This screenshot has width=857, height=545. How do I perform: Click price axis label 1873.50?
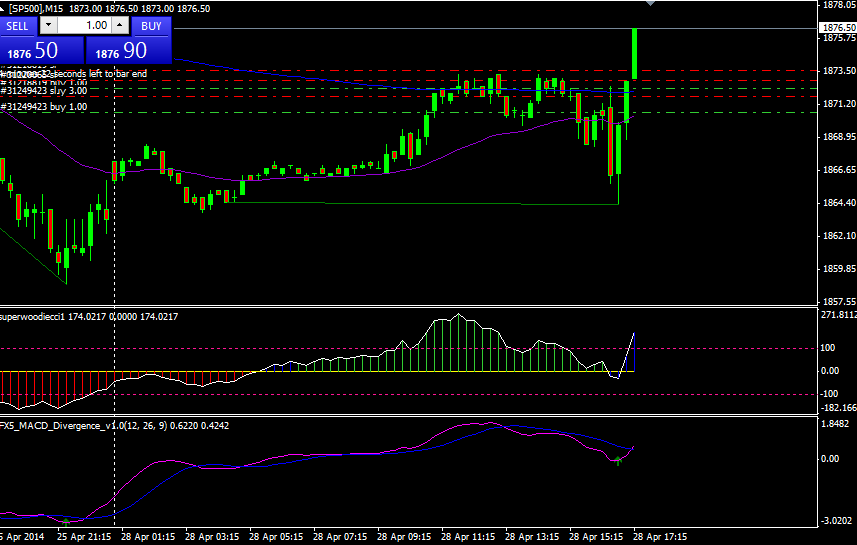[838, 71]
